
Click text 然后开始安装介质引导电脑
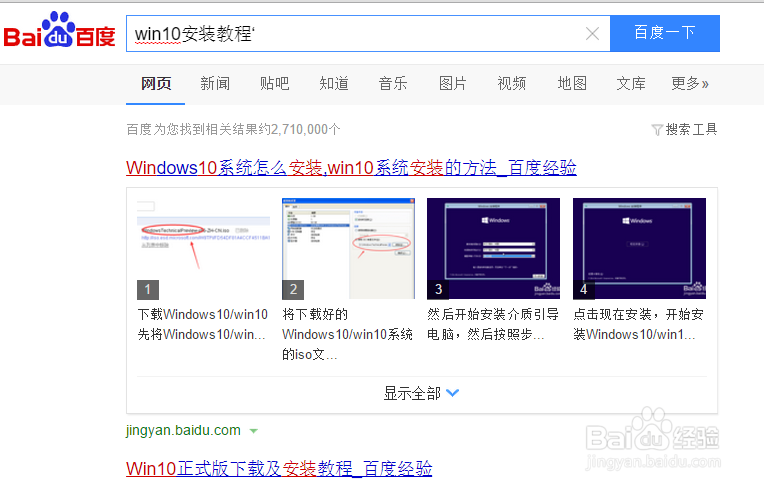[x=493, y=324]
